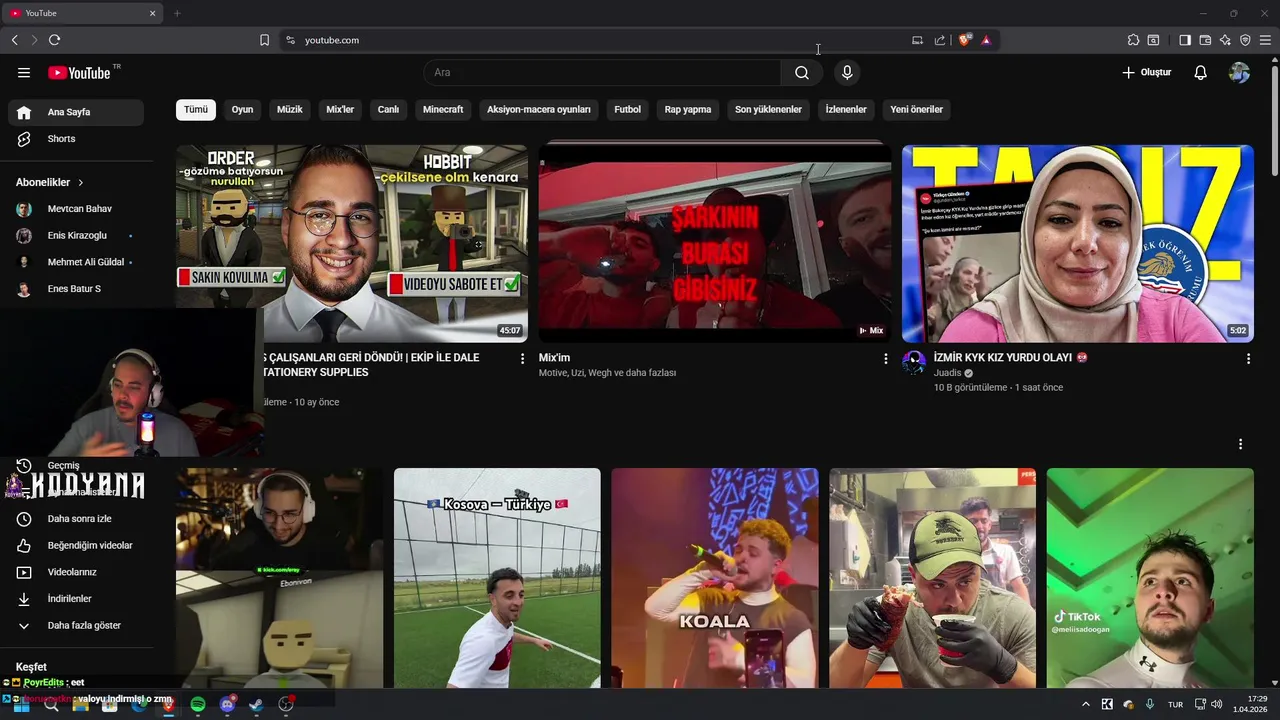Open the Mehmet Ali Güldal subscription channel
The width and height of the screenshot is (1280, 720).
[76, 262]
